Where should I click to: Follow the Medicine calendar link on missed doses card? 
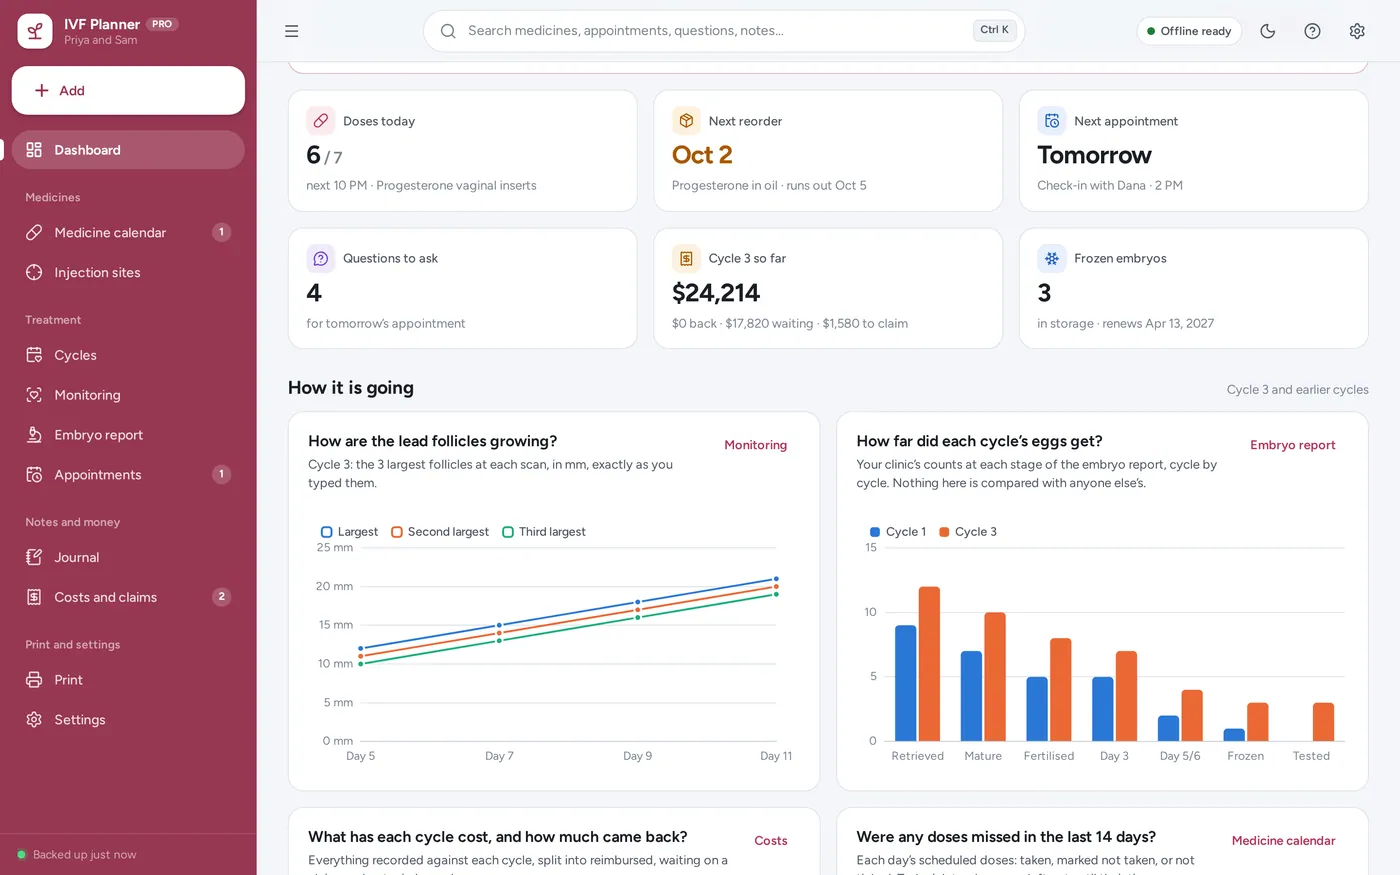(1284, 841)
